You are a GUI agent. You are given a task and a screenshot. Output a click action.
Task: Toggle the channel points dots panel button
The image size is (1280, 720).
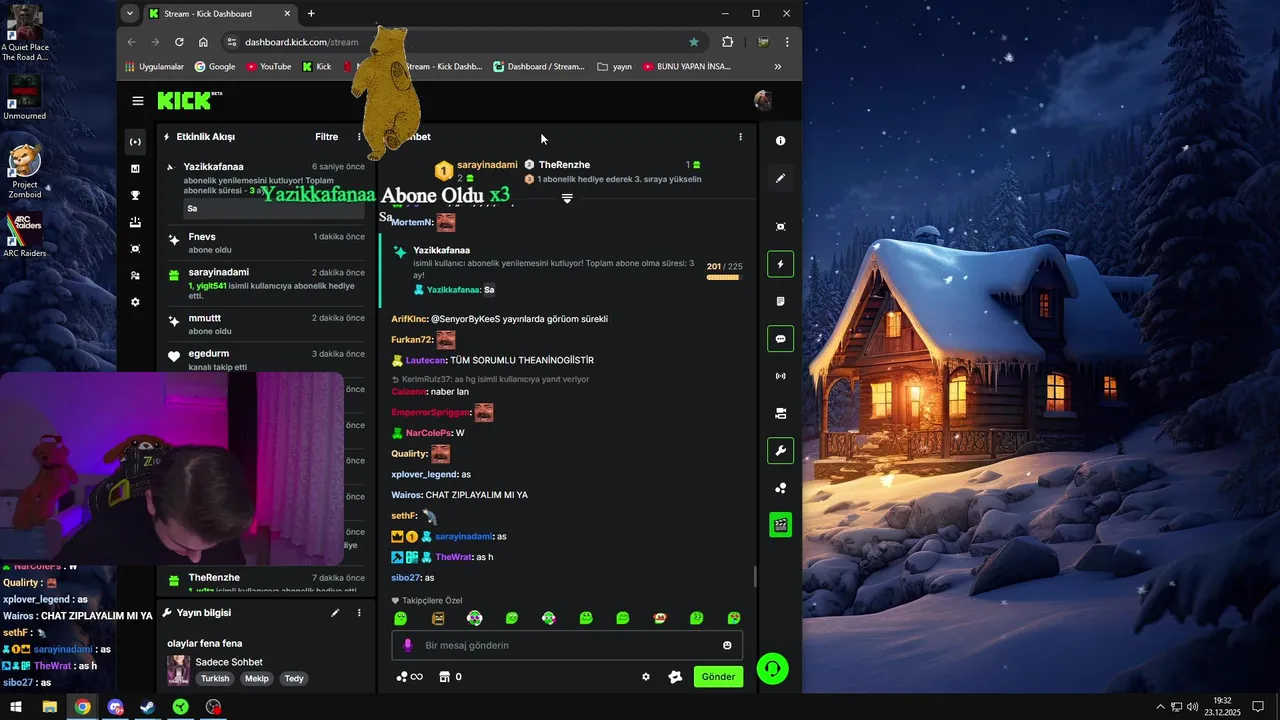click(x=781, y=488)
